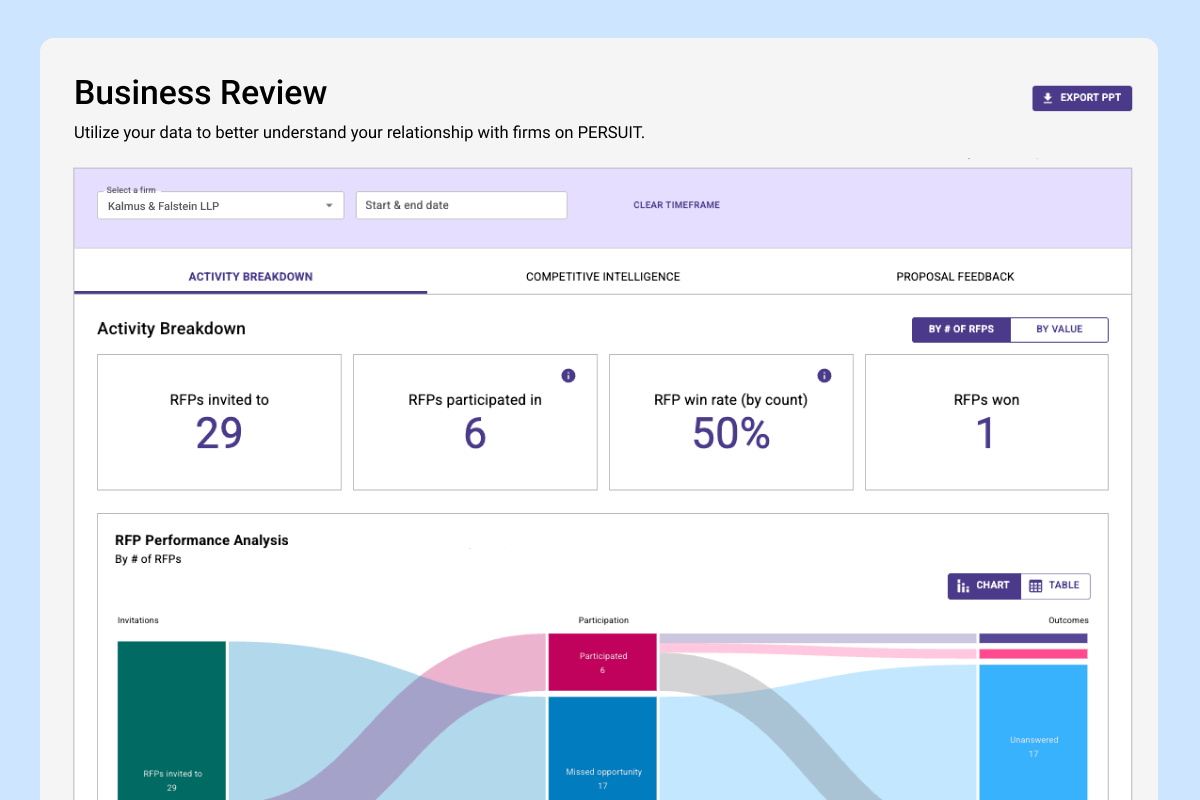This screenshot has height=800, width=1200.
Task: Click the bar chart icon in Chart toggle
Action: (x=964, y=586)
